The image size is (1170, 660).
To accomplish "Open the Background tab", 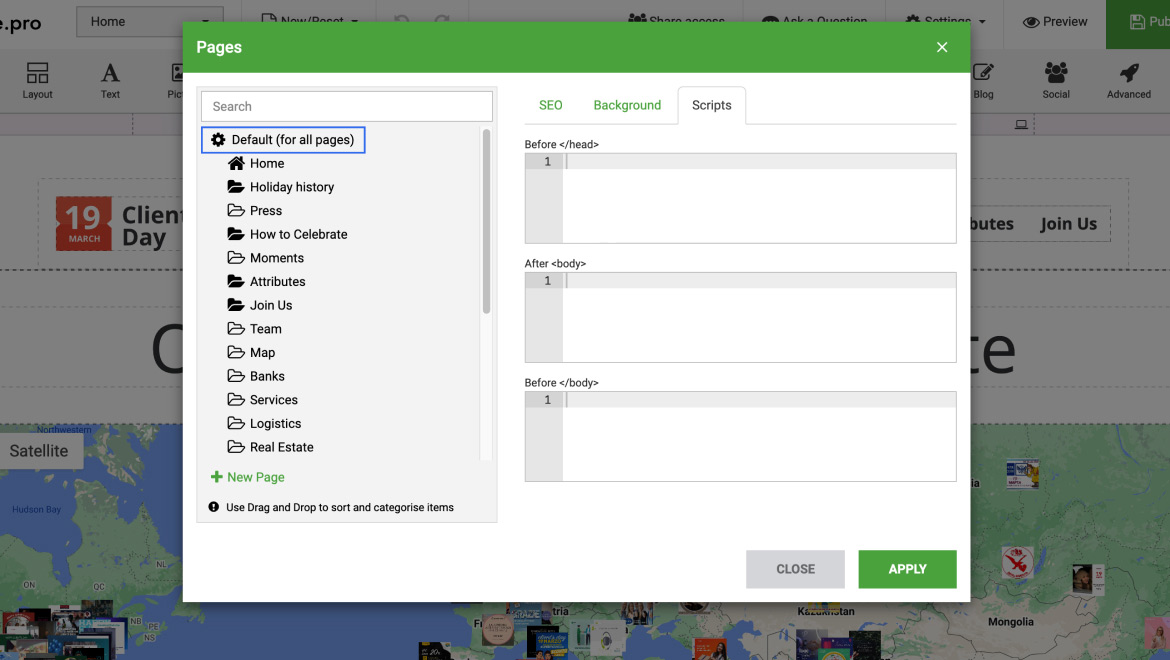I will (627, 105).
